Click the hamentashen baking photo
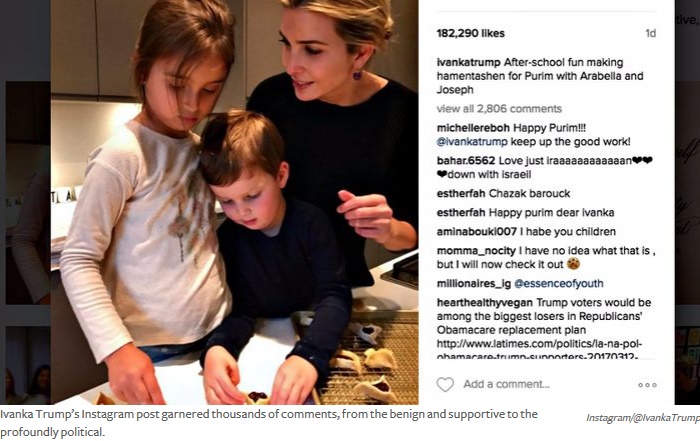This screenshot has width=700, height=441. coord(234,202)
